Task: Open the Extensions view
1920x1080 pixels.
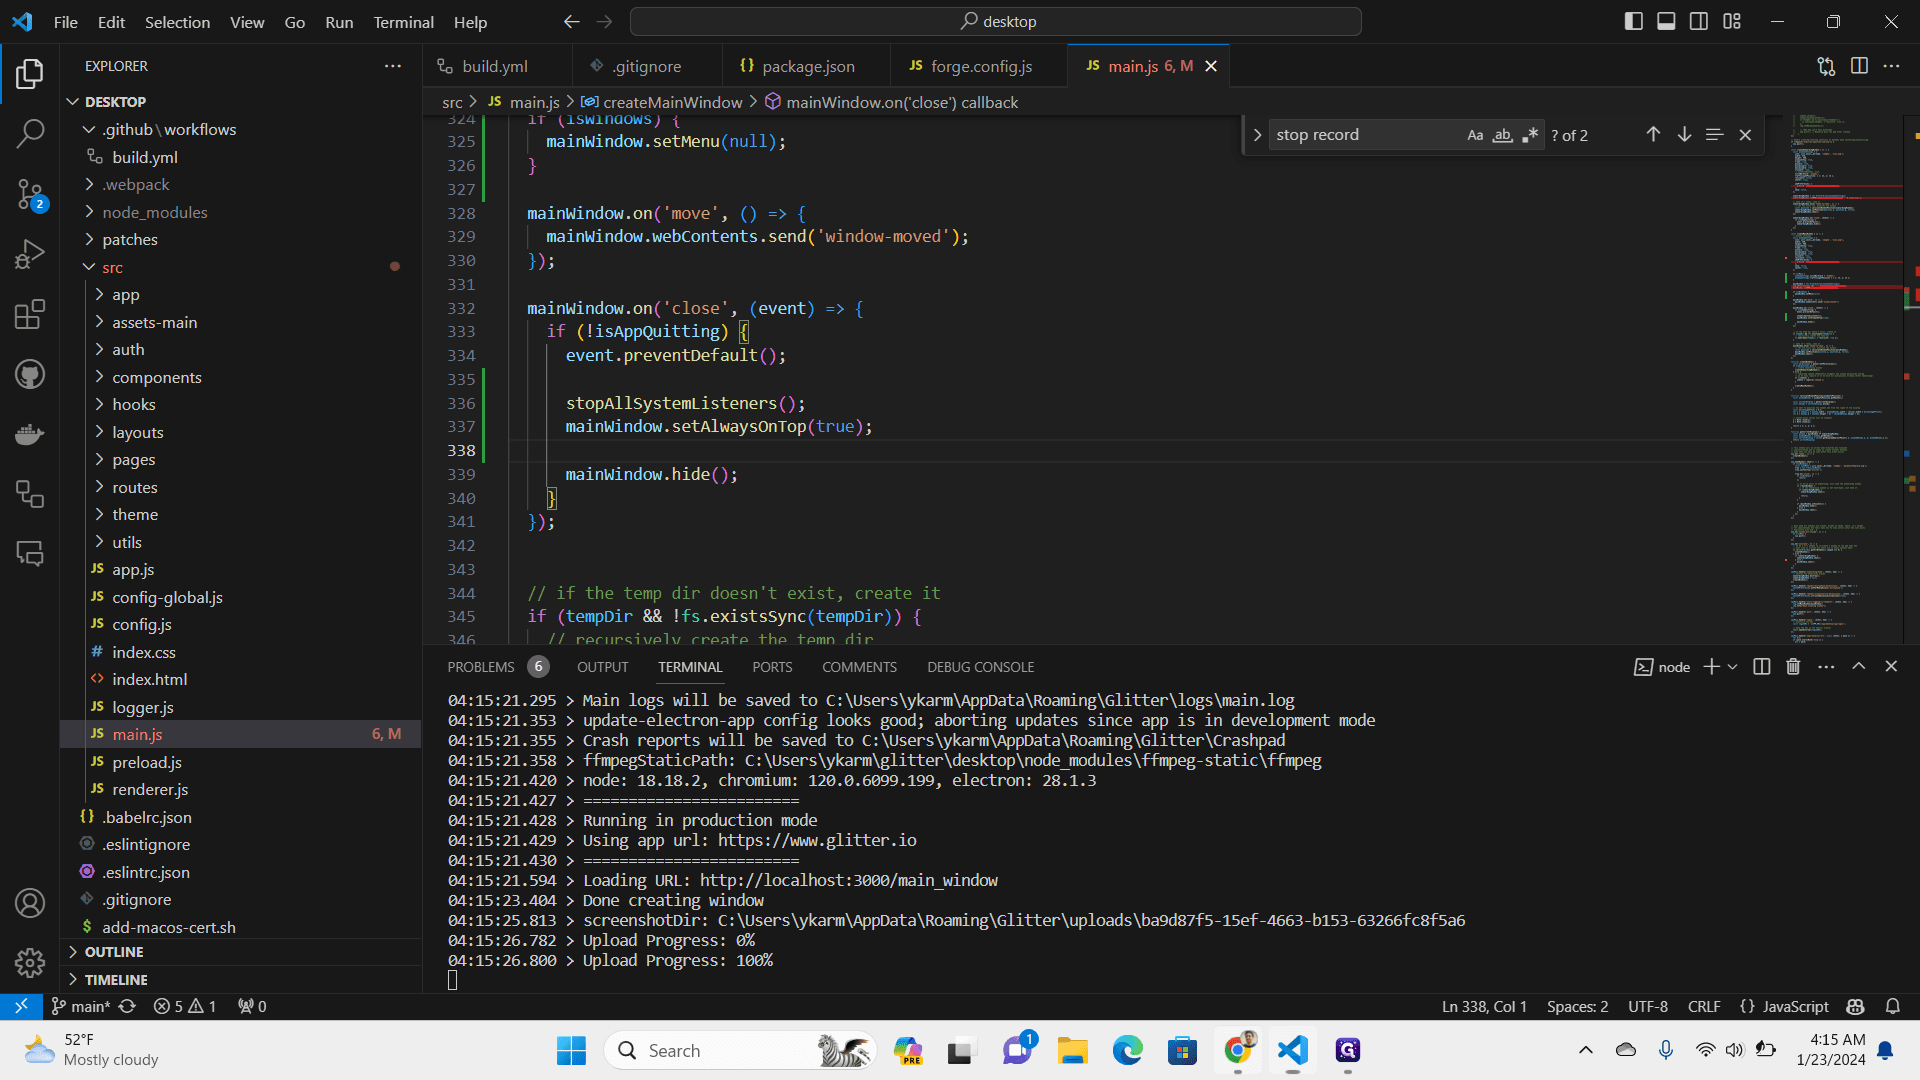Action: coord(30,314)
